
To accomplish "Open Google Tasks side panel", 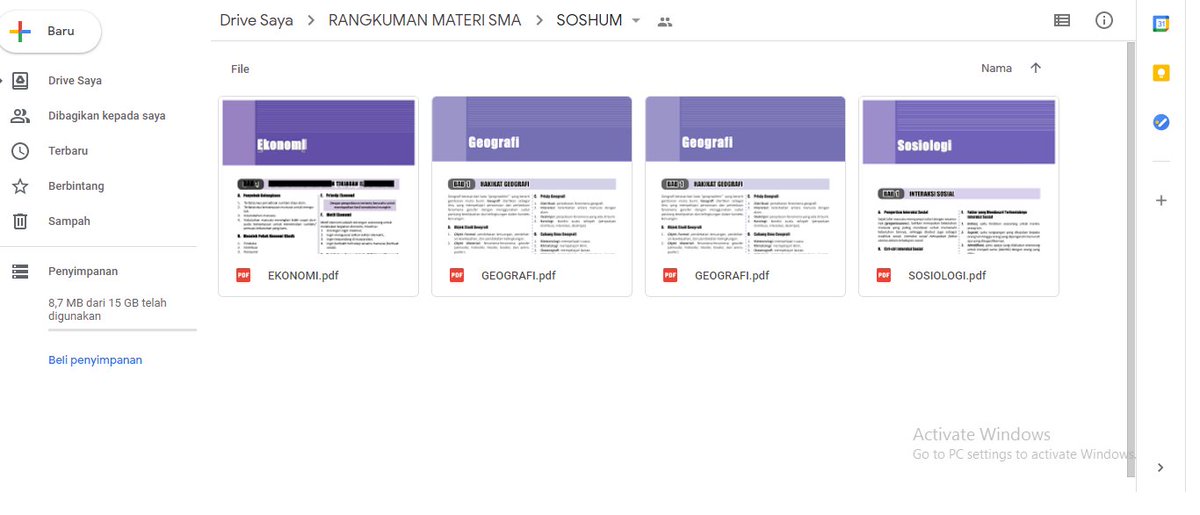I will [1161, 122].
